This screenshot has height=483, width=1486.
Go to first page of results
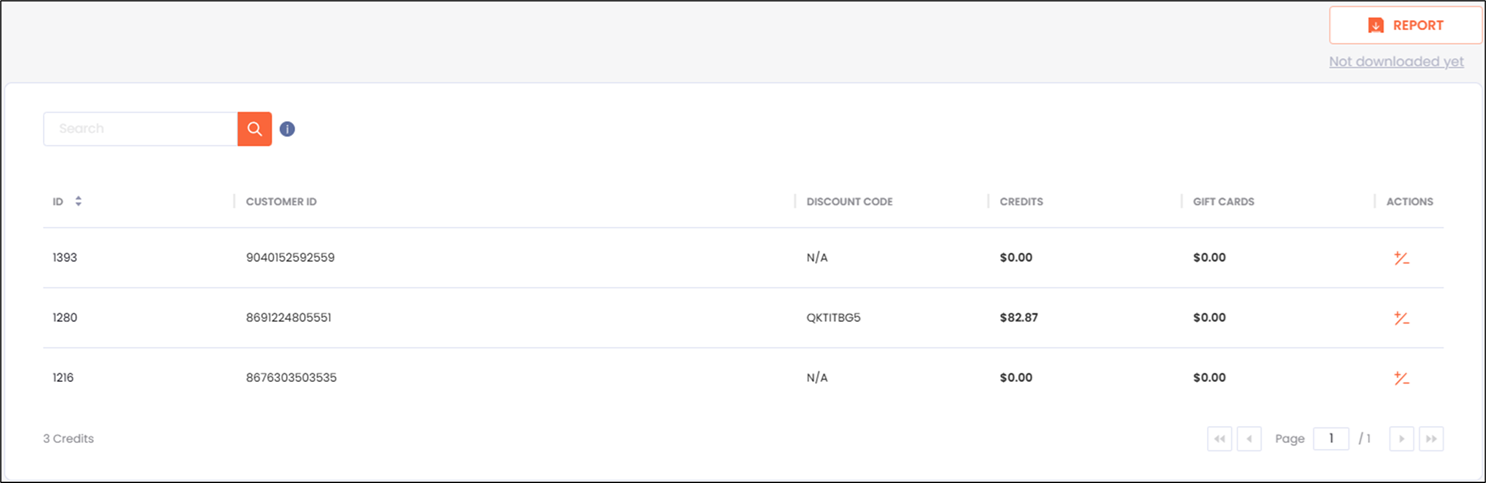(x=1219, y=439)
